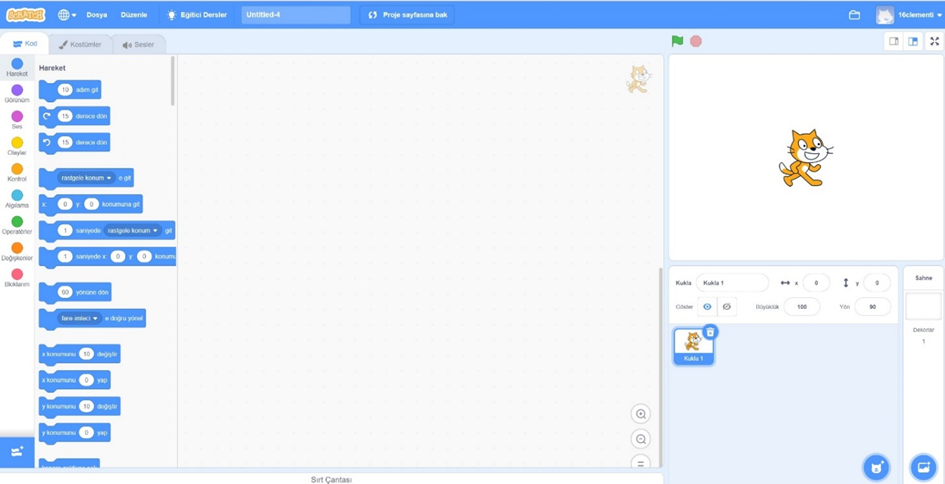Viewport: 945px width, 484px height.
Task: Switch to the Sesler tab
Action: coord(138,45)
